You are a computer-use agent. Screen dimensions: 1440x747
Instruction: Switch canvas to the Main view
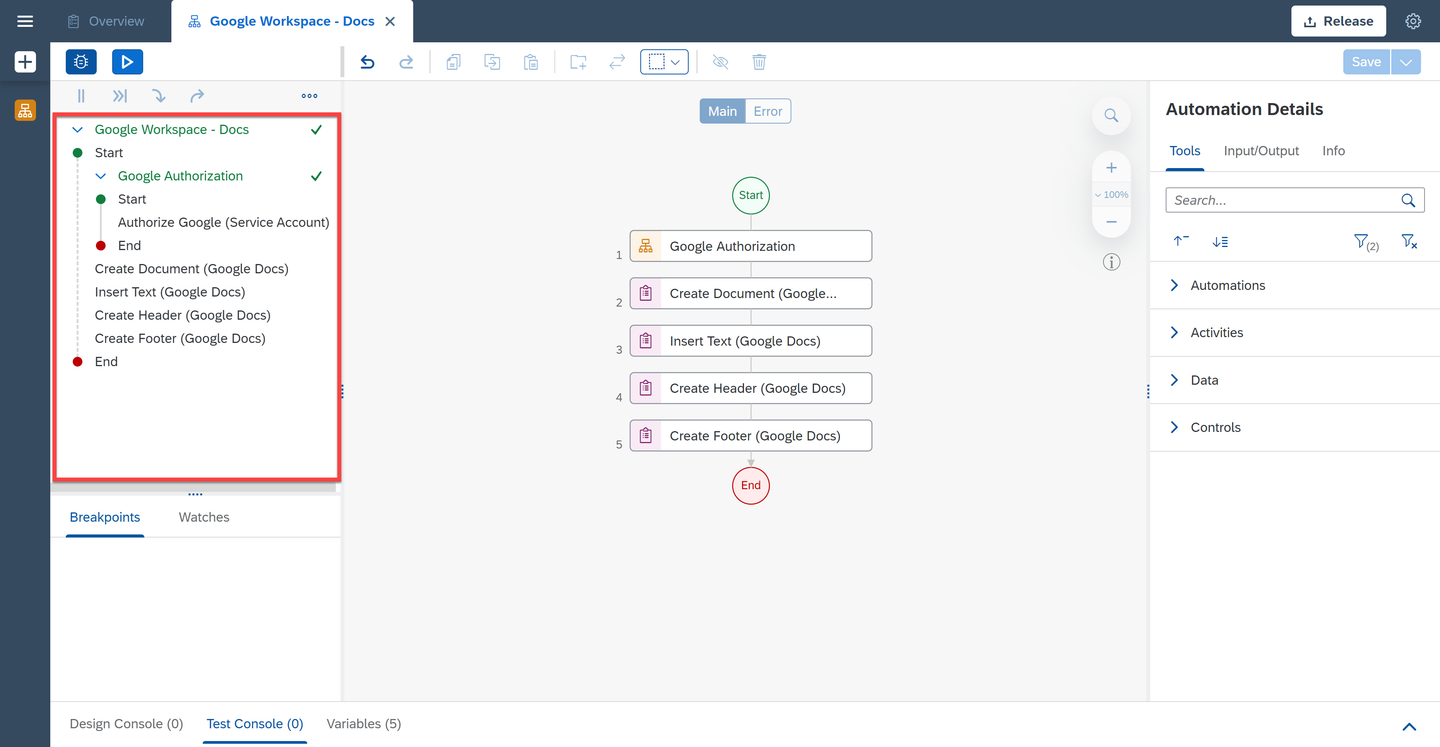[x=722, y=111]
